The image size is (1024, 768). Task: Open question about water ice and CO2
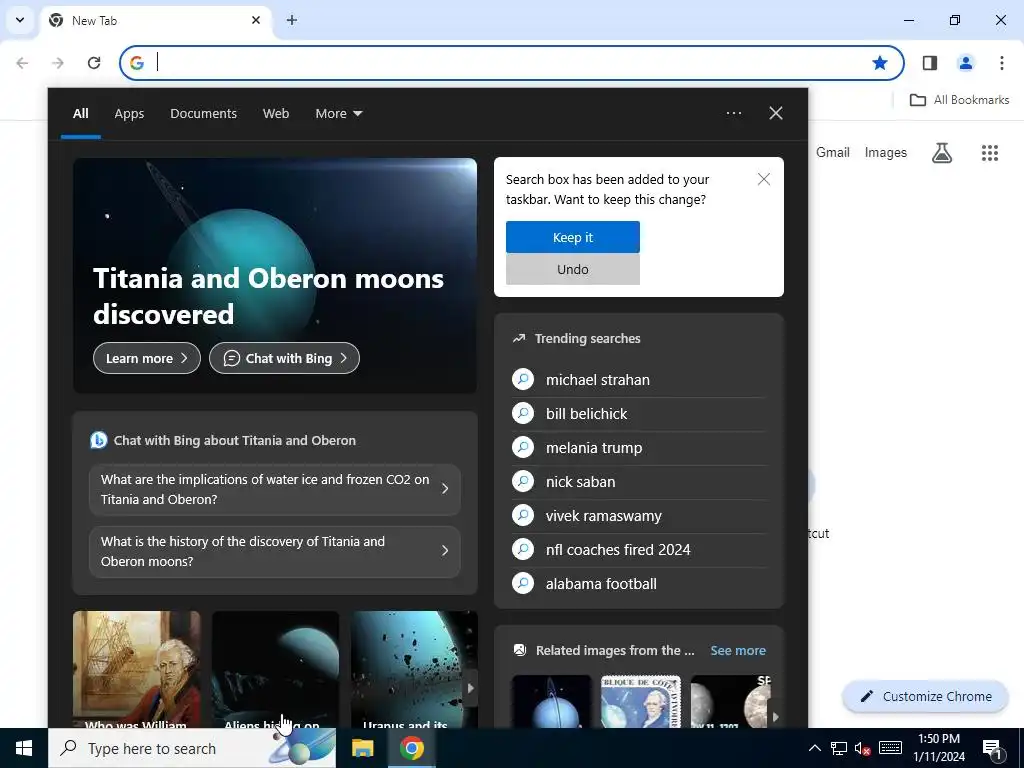coord(275,489)
